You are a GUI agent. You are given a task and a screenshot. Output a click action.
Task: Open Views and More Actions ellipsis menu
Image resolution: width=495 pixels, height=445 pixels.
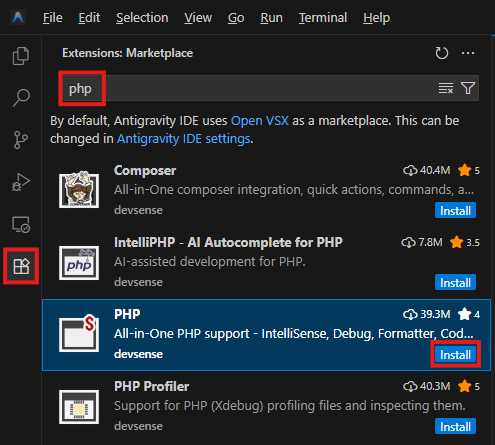(x=468, y=53)
